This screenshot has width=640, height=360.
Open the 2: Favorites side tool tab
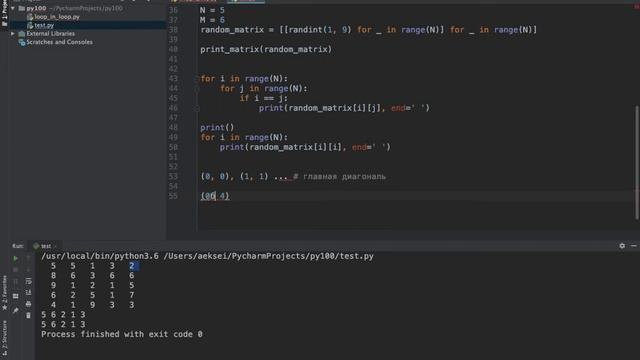click(4, 293)
